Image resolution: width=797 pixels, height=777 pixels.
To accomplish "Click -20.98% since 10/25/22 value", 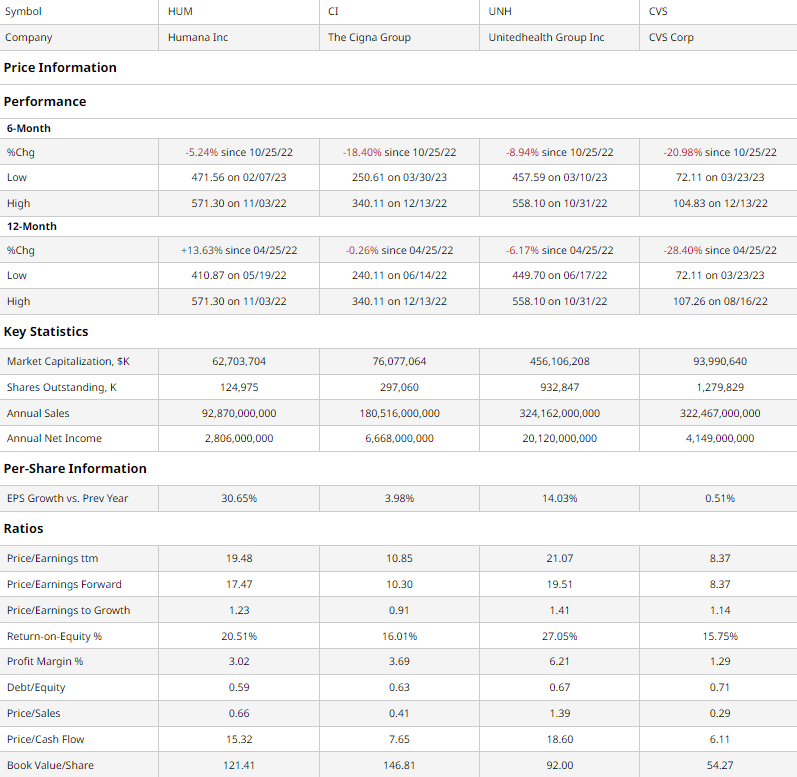I will coord(720,152).
